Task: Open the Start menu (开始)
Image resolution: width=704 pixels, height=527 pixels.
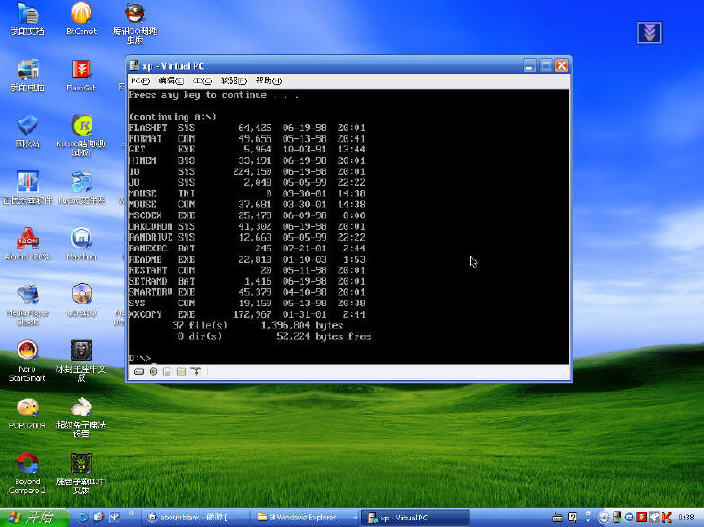Action: click(x=35, y=518)
